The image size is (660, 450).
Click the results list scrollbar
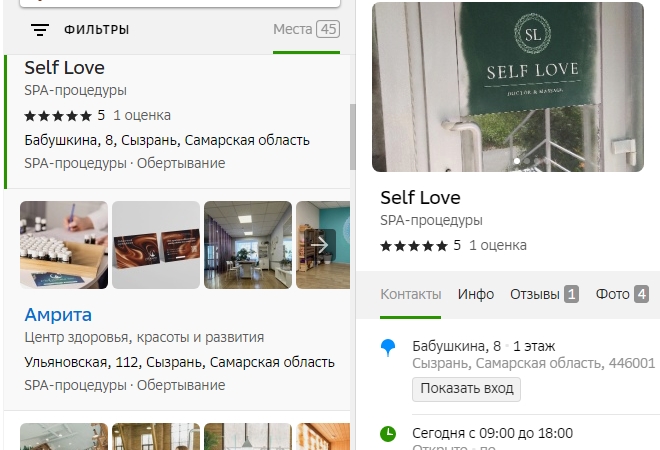[352, 137]
